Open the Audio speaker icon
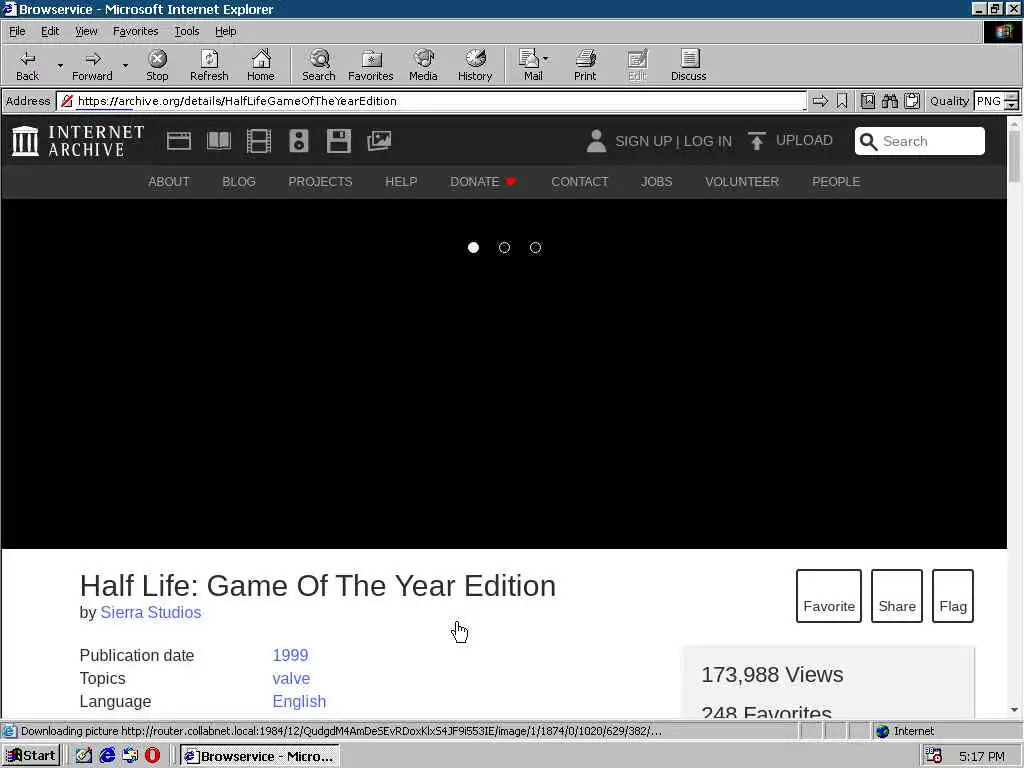Screen dimensions: 1024x768 tap(298, 141)
